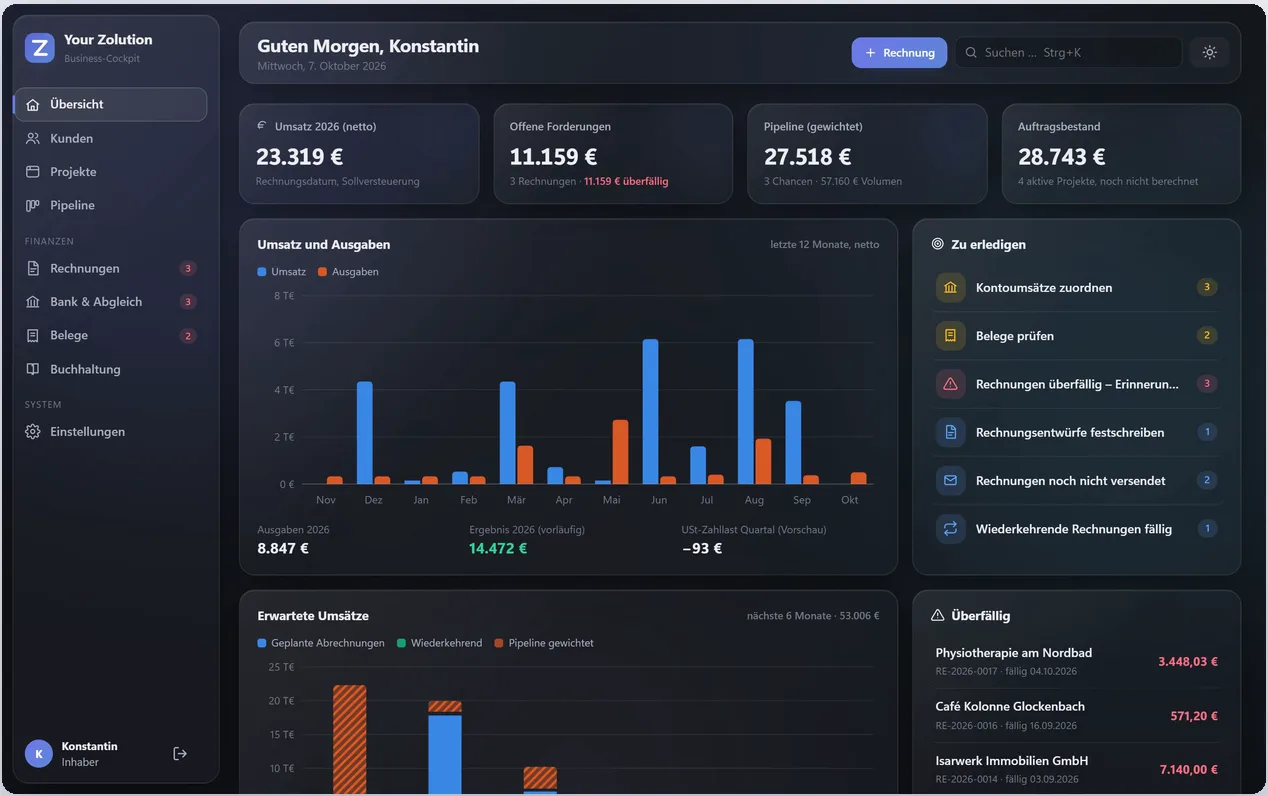
Task: Open the Your Zolution Z logo
Action: point(40,47)
